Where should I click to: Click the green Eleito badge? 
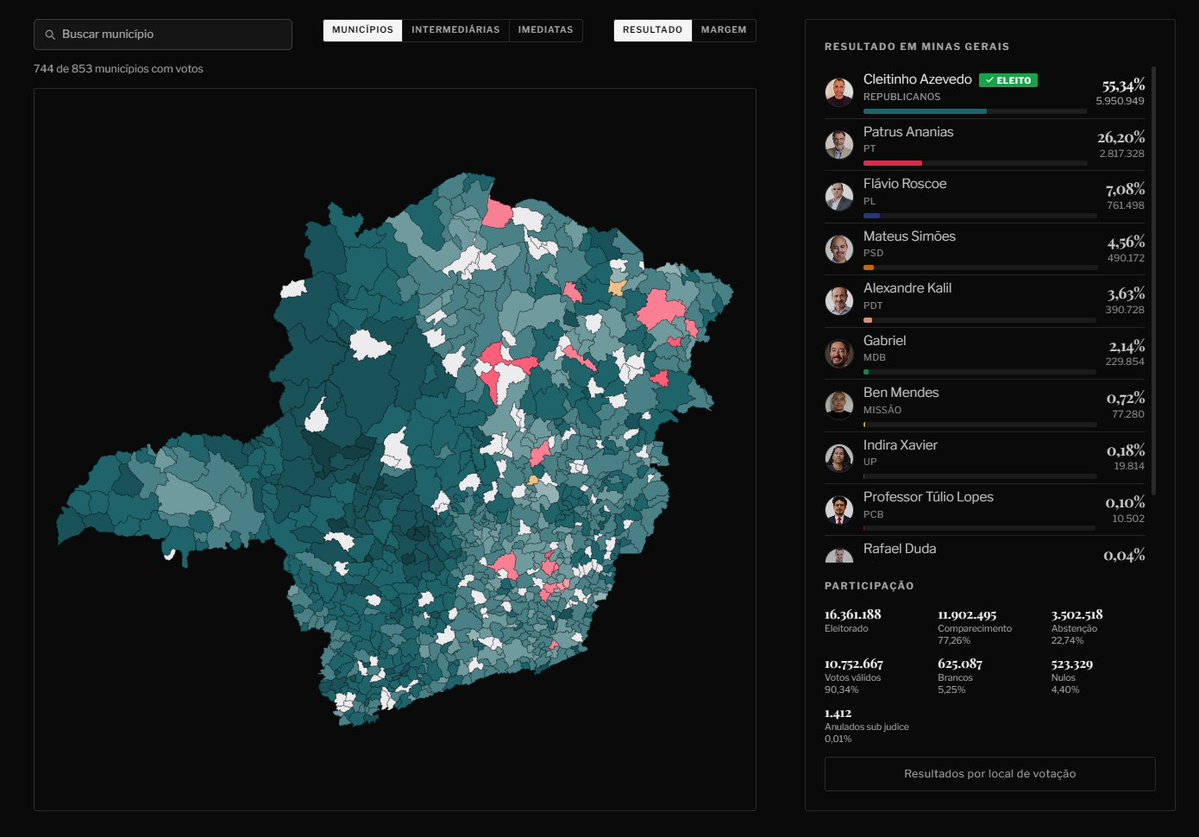(1008, 80)
